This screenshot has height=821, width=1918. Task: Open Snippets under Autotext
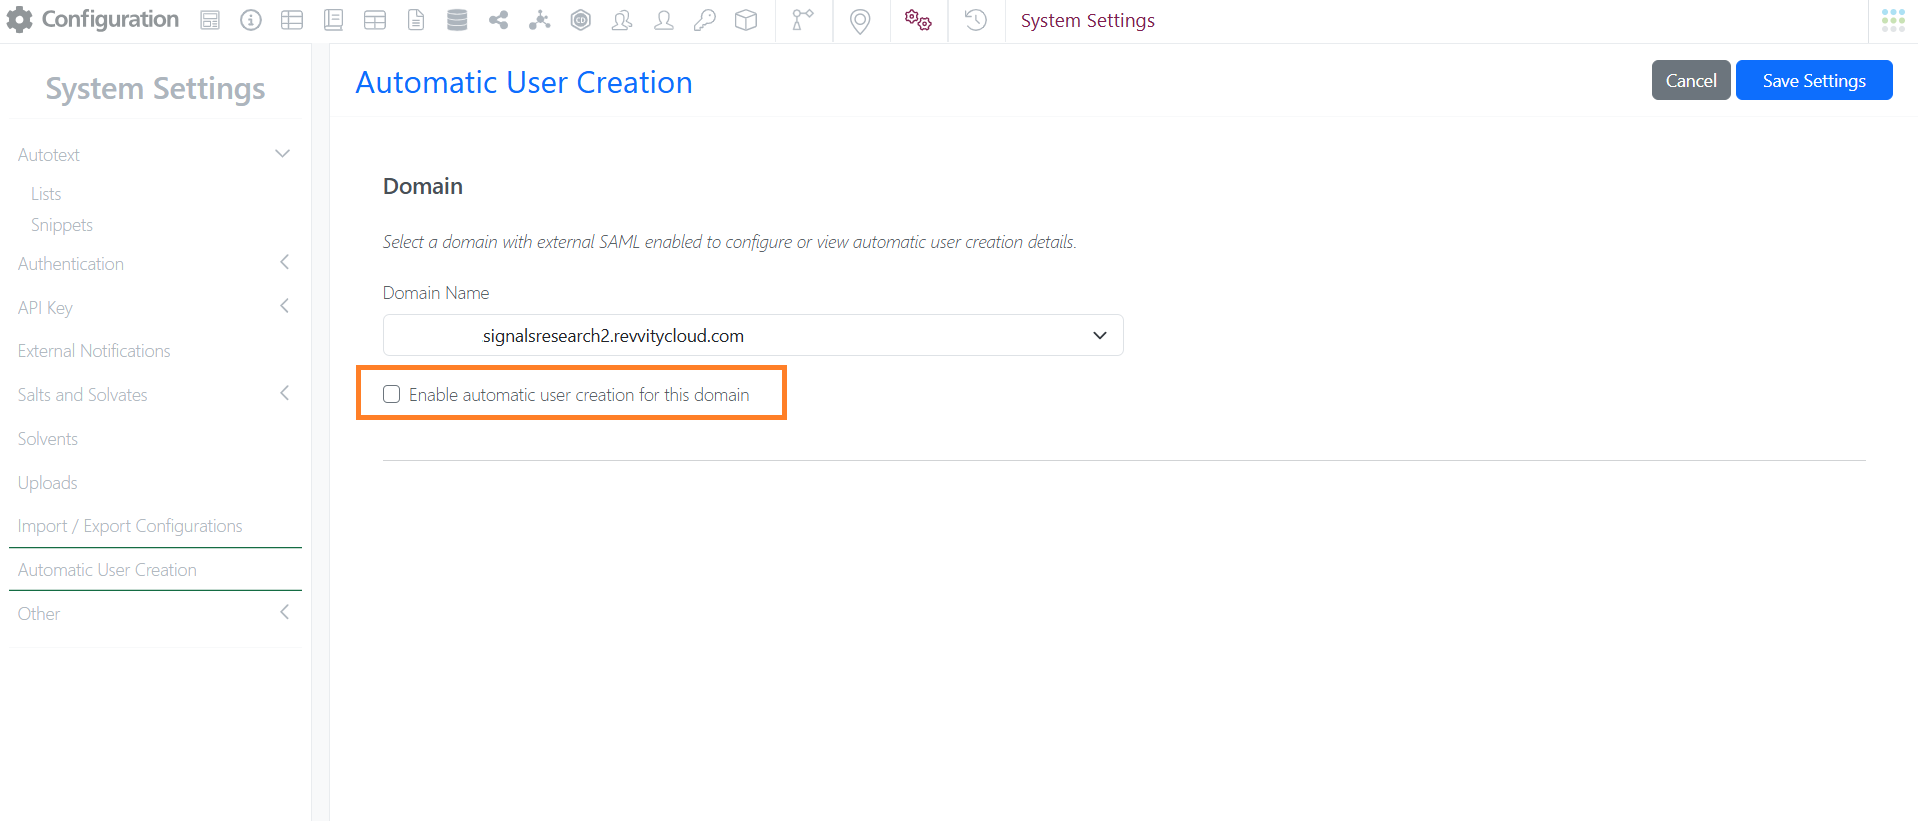[x=62, y=225]
